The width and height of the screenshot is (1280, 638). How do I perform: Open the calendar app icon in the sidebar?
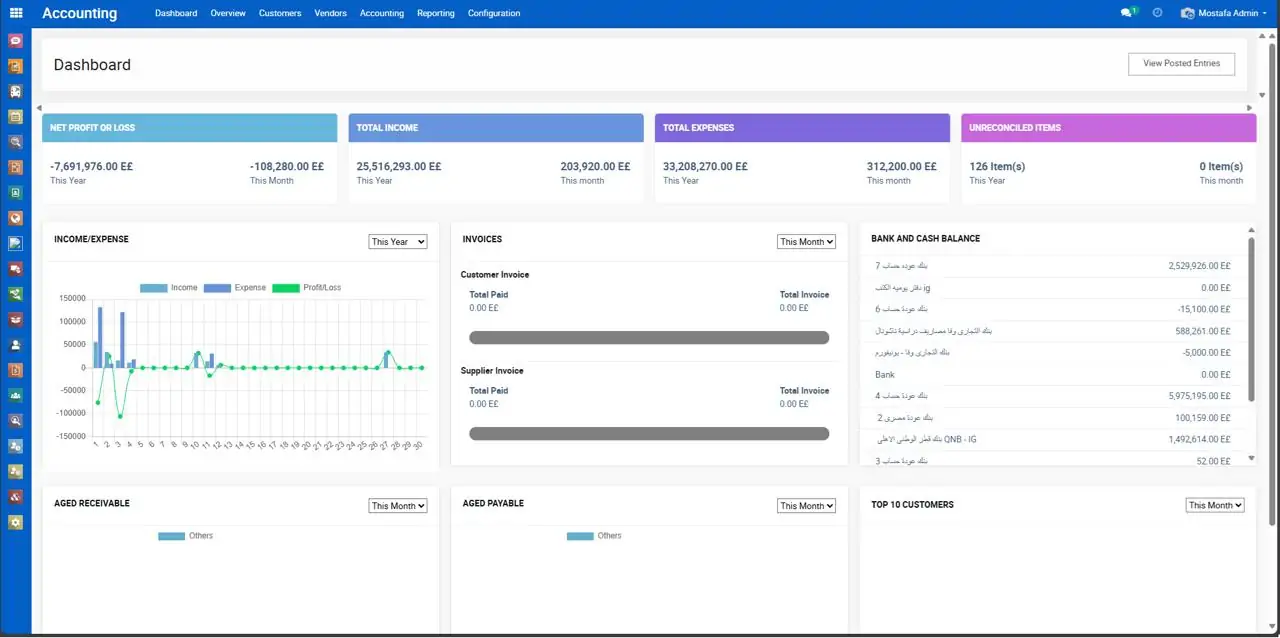(x=14, y=116)
